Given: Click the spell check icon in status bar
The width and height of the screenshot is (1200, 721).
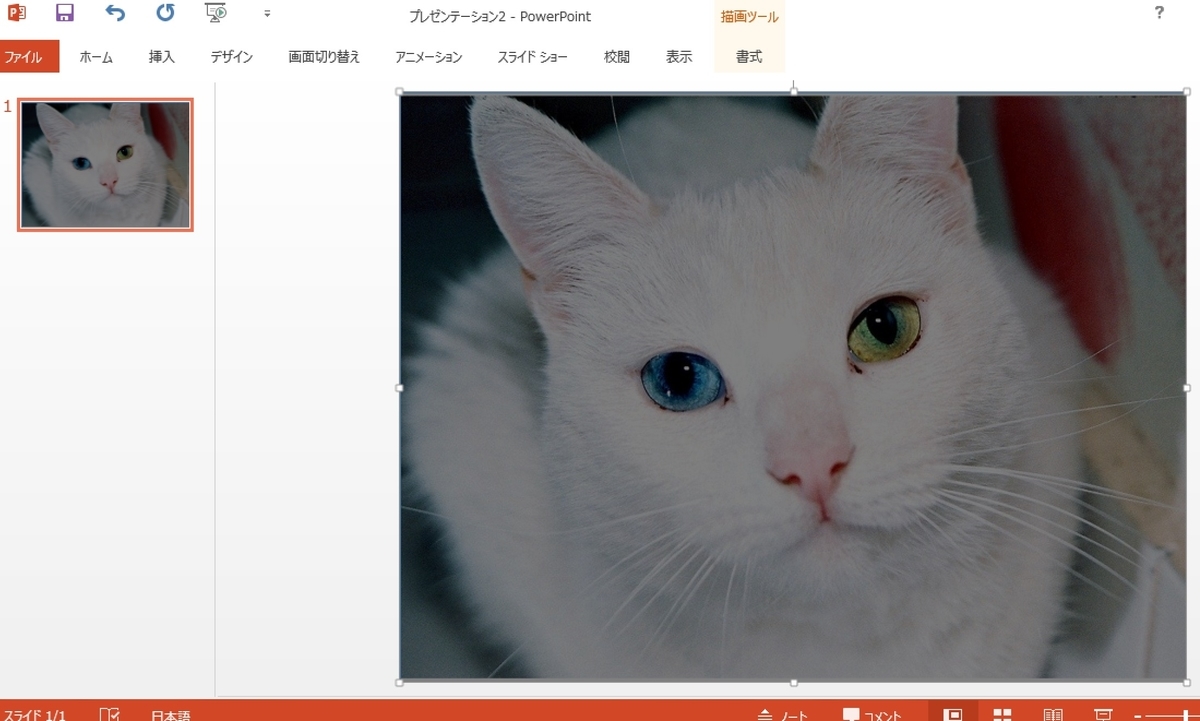Looking at the screenshot, I should (110, 714).
